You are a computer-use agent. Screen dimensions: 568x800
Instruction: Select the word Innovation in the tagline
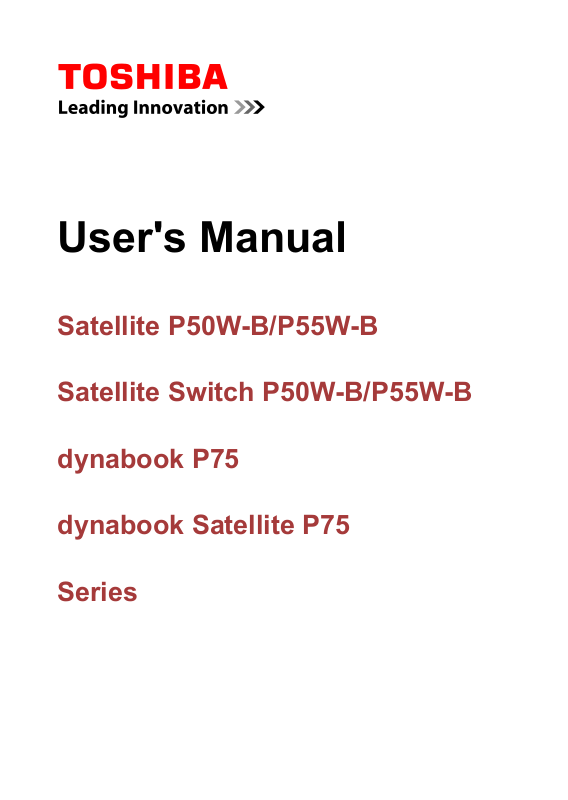[180, 108]
